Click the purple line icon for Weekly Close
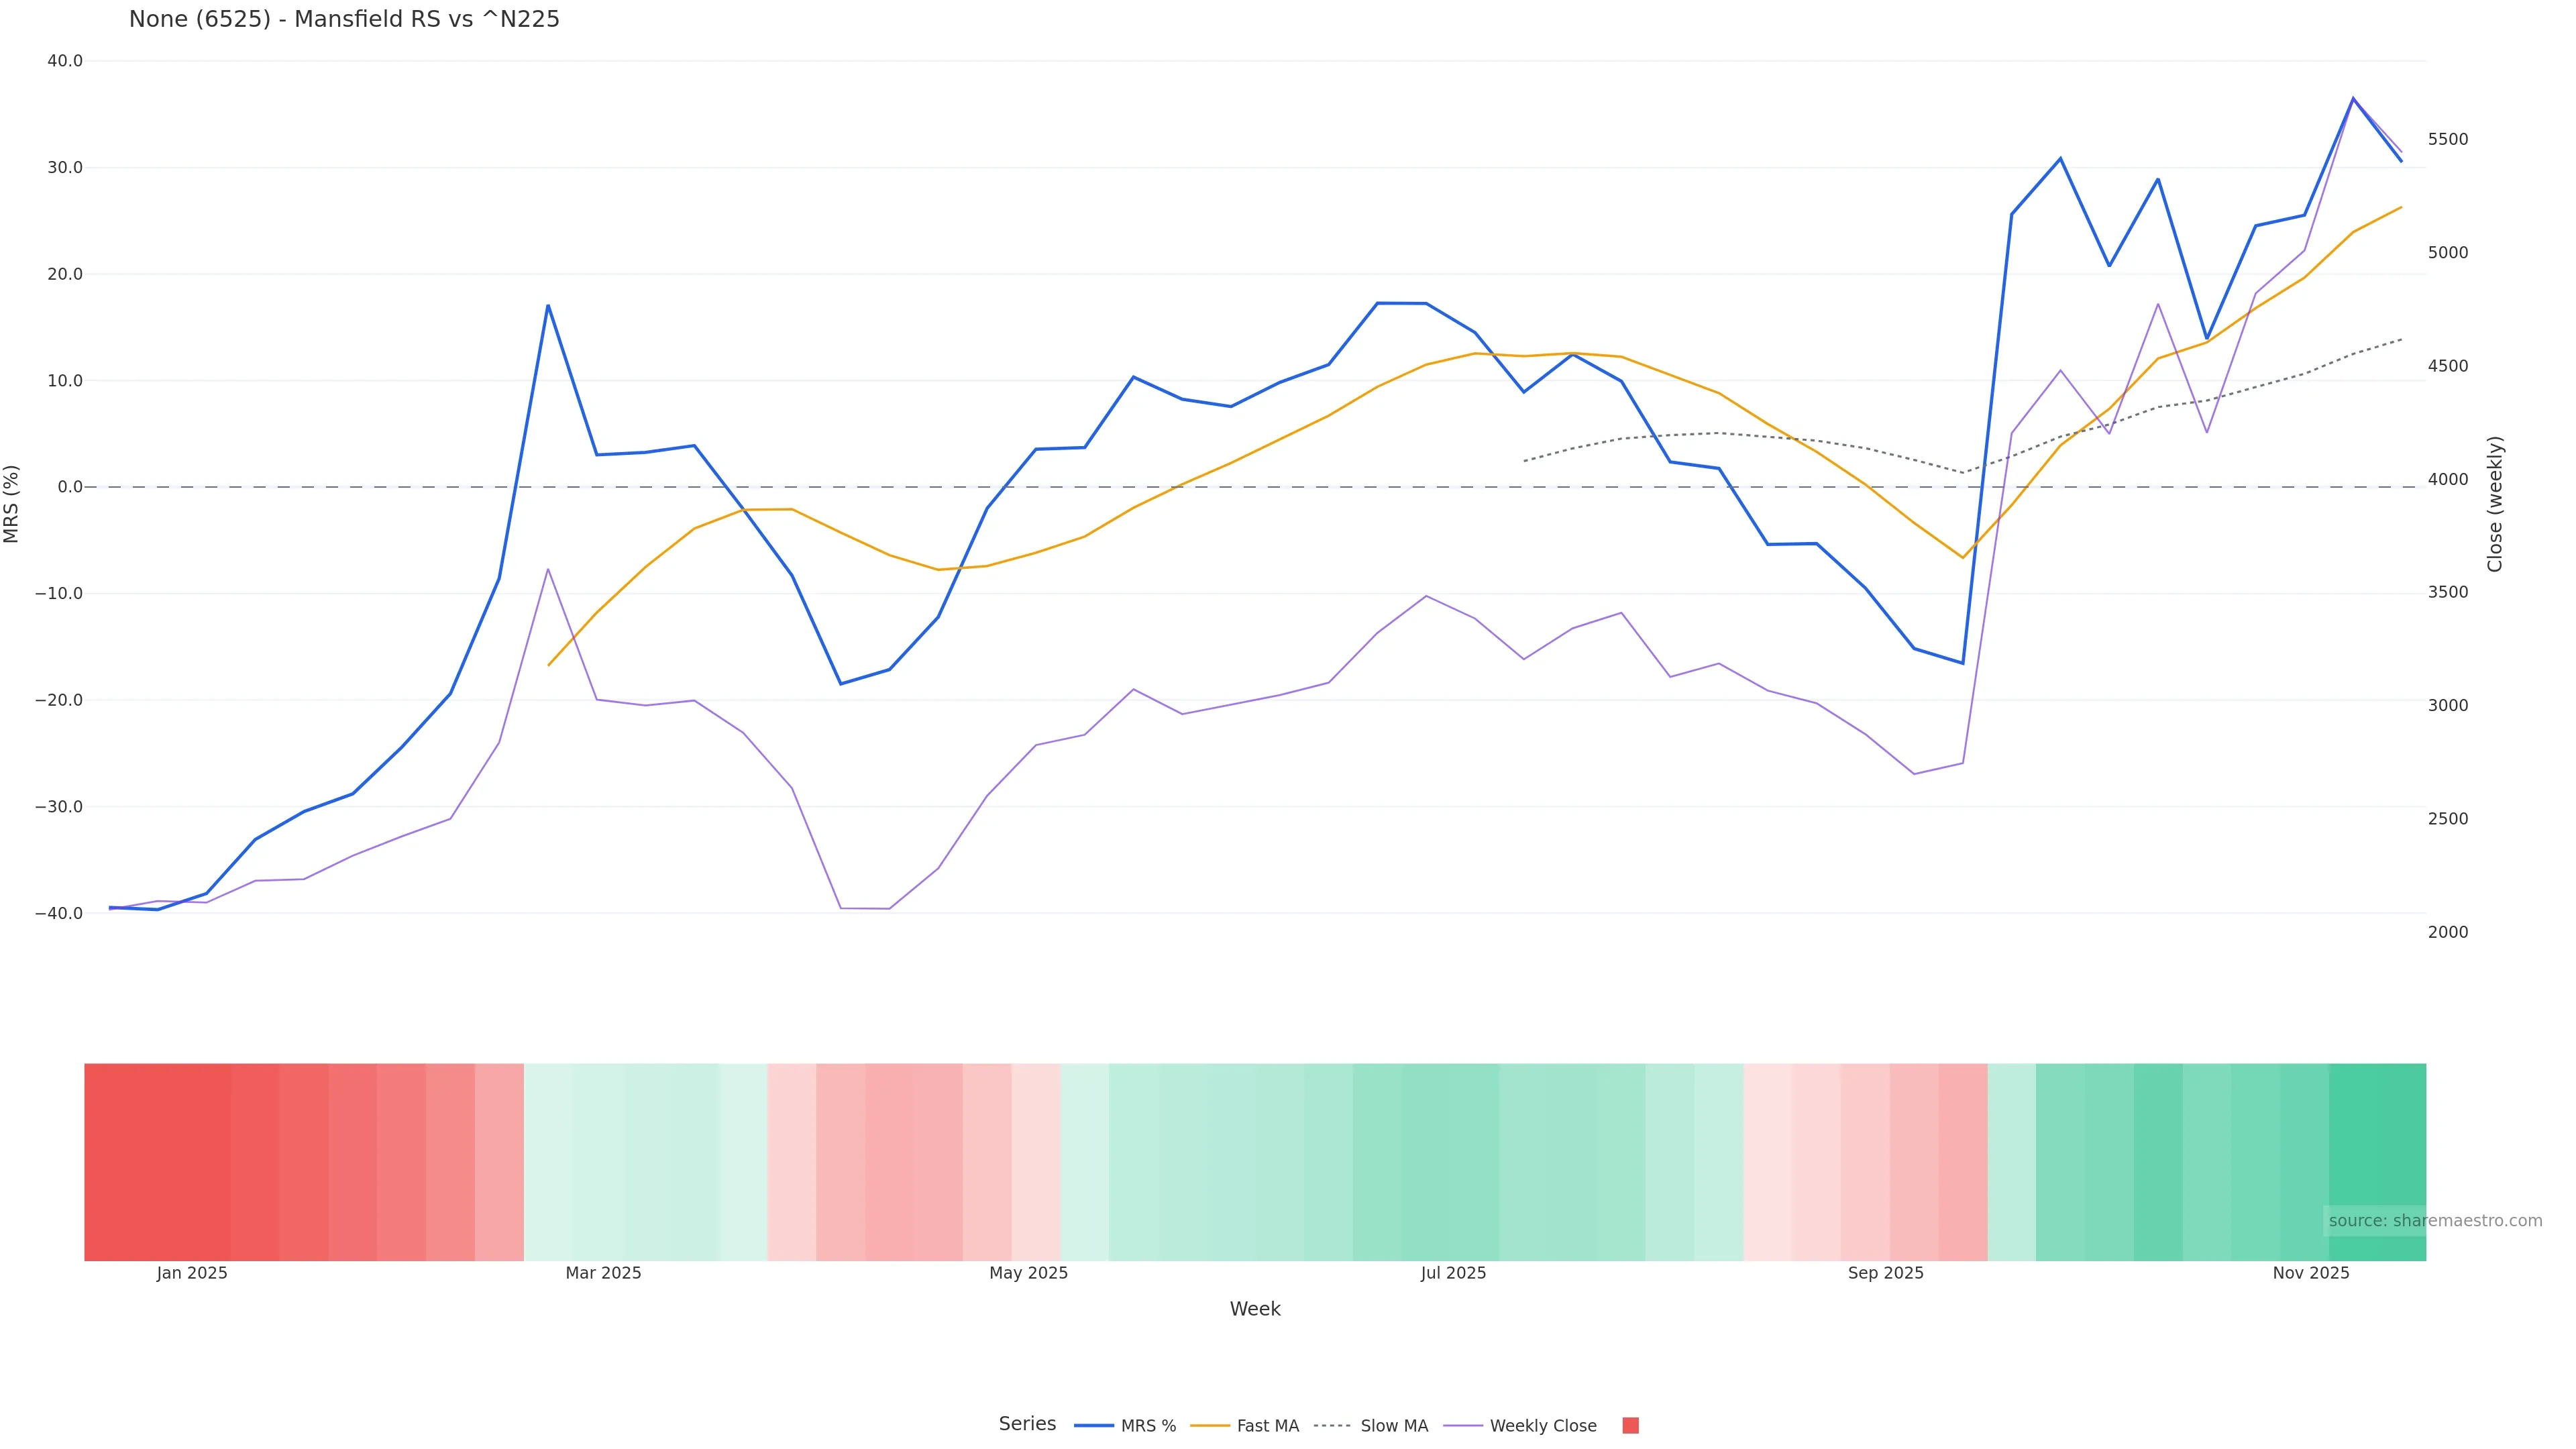The height and width of the screenshot is (1449, 2576). coord(1463,1426)
